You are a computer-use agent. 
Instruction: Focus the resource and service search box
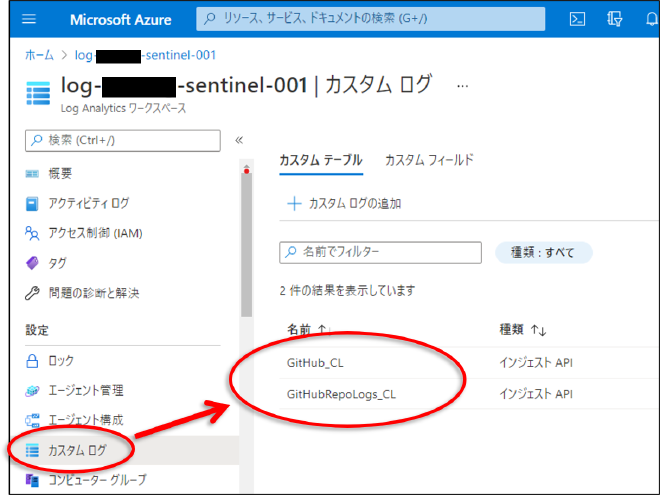click(x=370, y=19)
